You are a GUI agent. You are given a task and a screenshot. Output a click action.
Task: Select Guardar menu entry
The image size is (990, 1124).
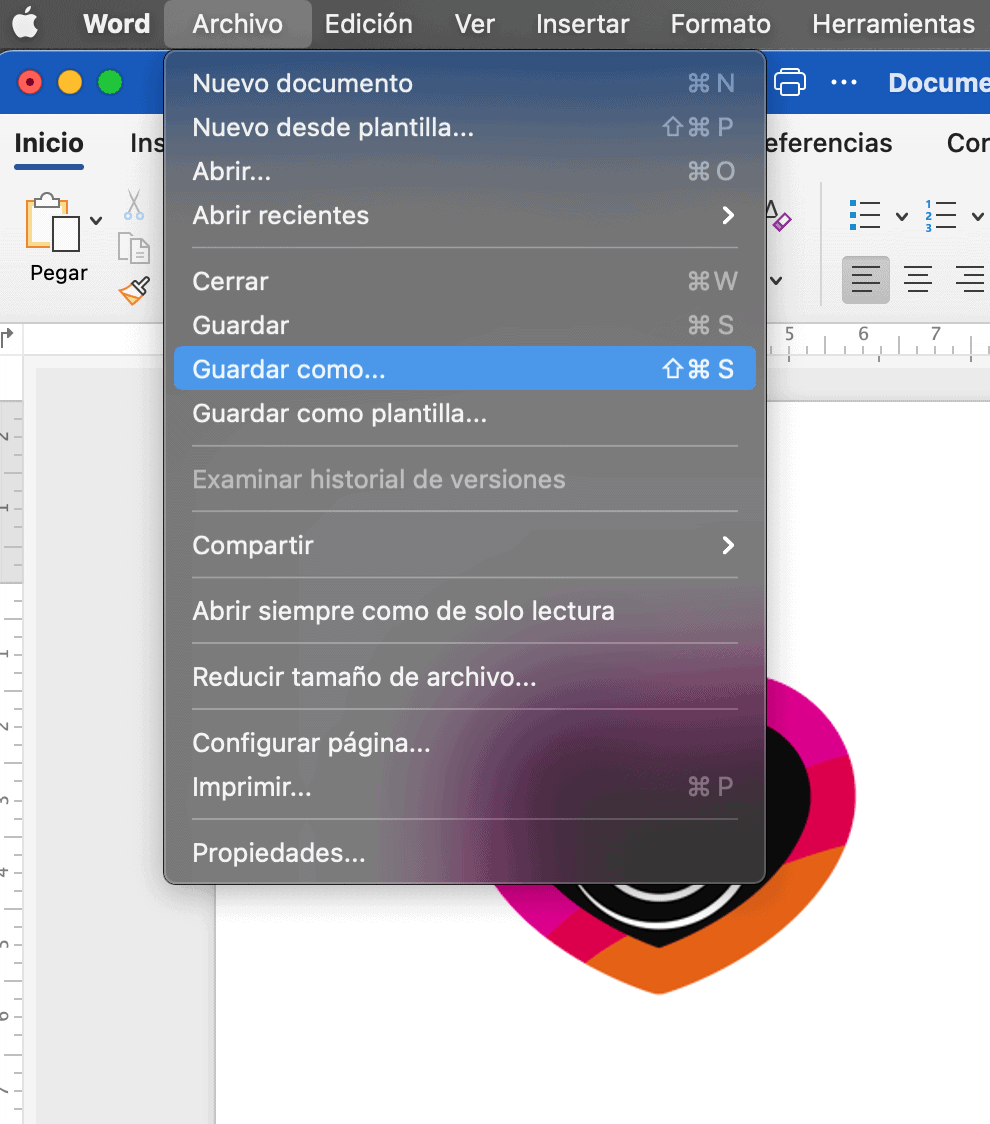point(465,325)
